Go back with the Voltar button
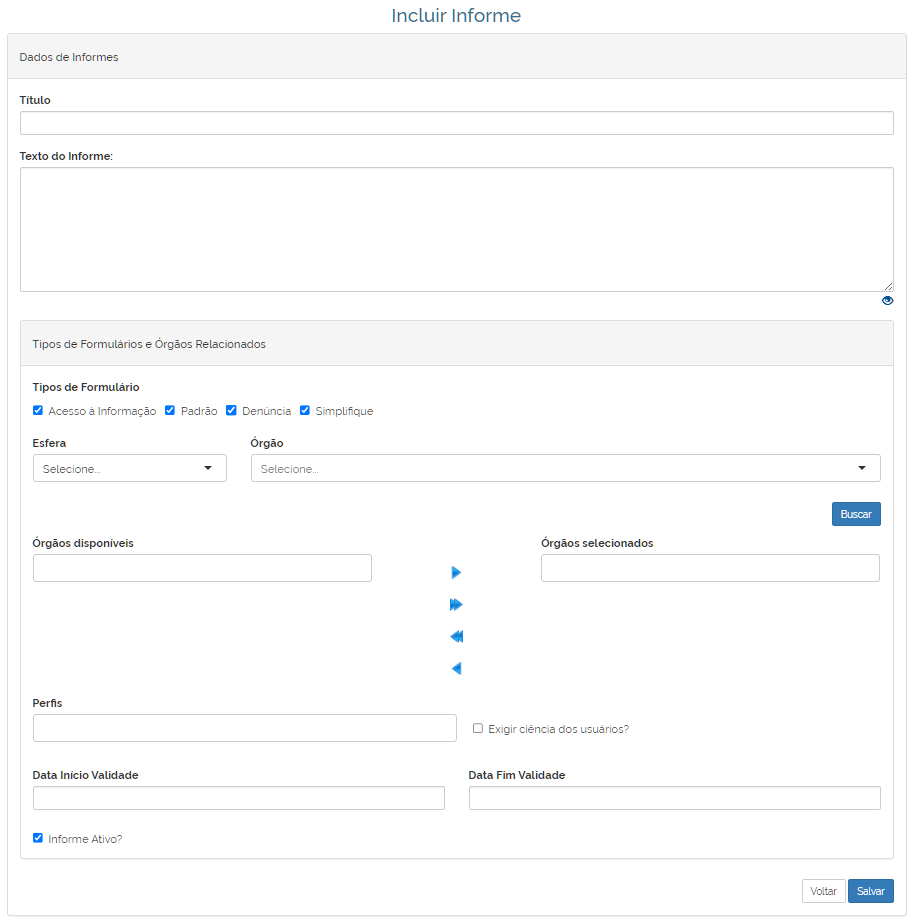 tap(823, 891)
